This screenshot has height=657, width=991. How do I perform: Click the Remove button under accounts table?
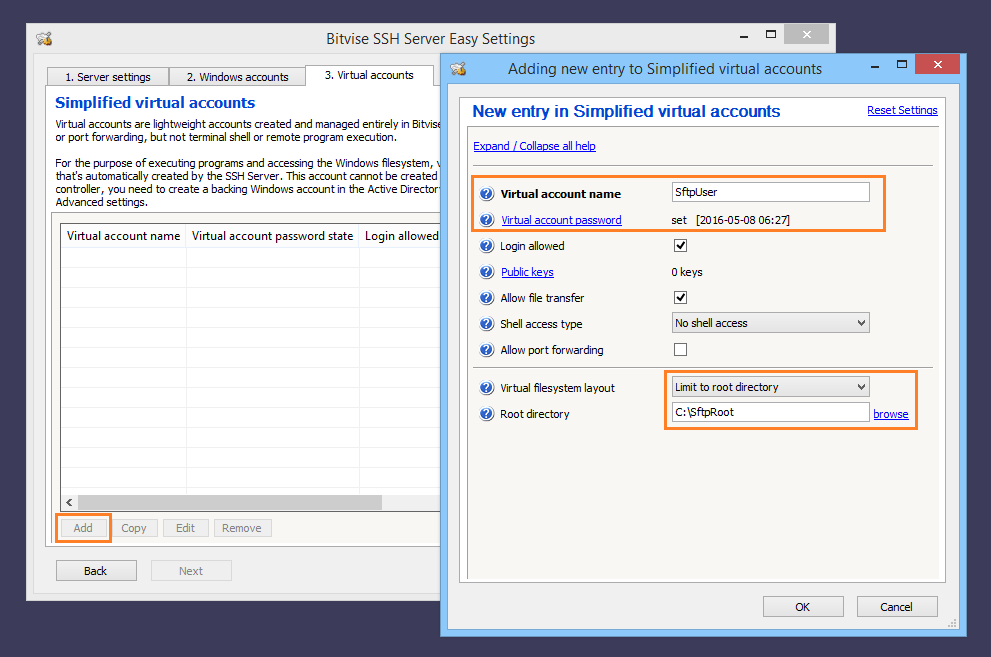[242, 528]
